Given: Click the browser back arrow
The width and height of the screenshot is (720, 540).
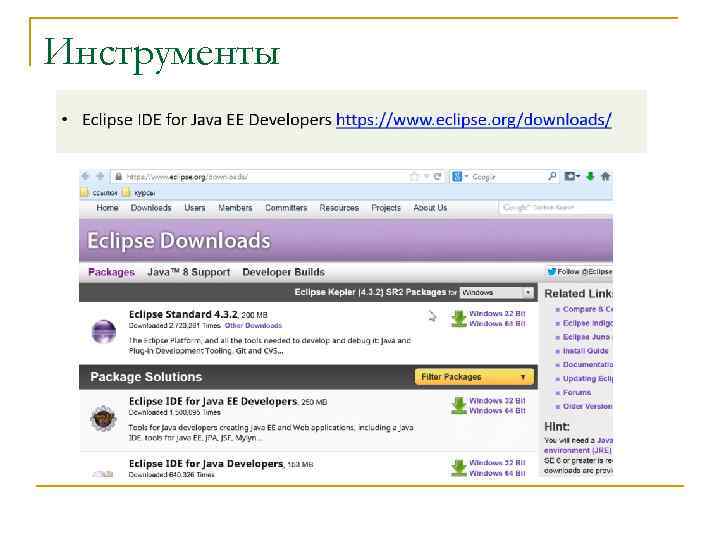Looking at the screenshot, I should (x=85, y=176).
